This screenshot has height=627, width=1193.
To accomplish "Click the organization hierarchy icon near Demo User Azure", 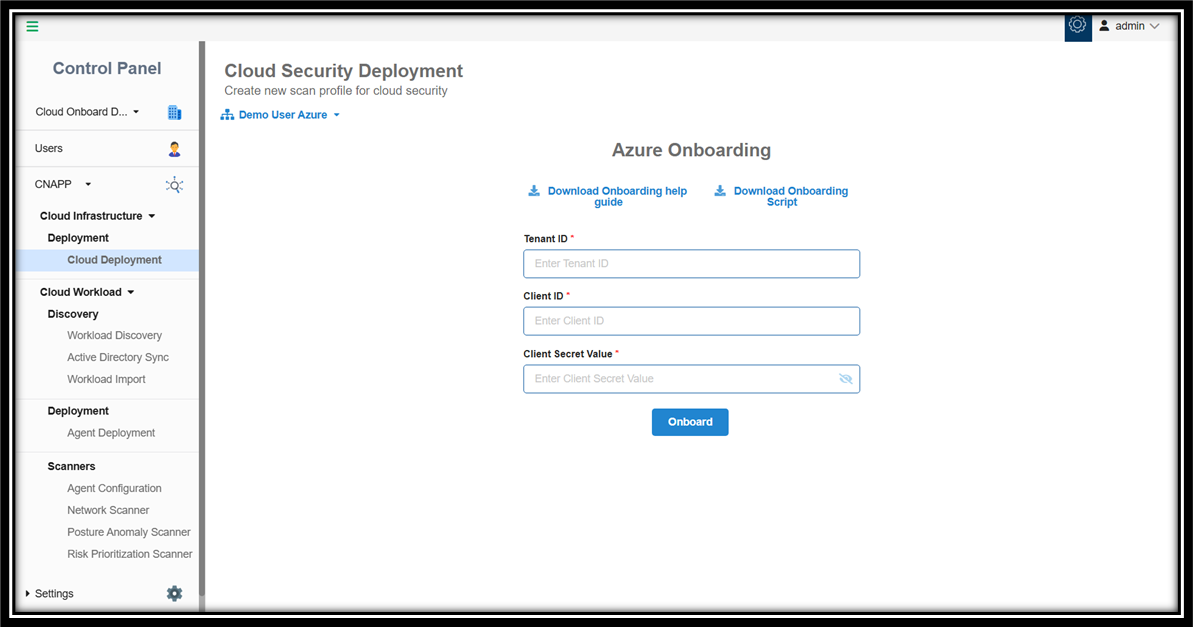I will [x=227, y=115].
